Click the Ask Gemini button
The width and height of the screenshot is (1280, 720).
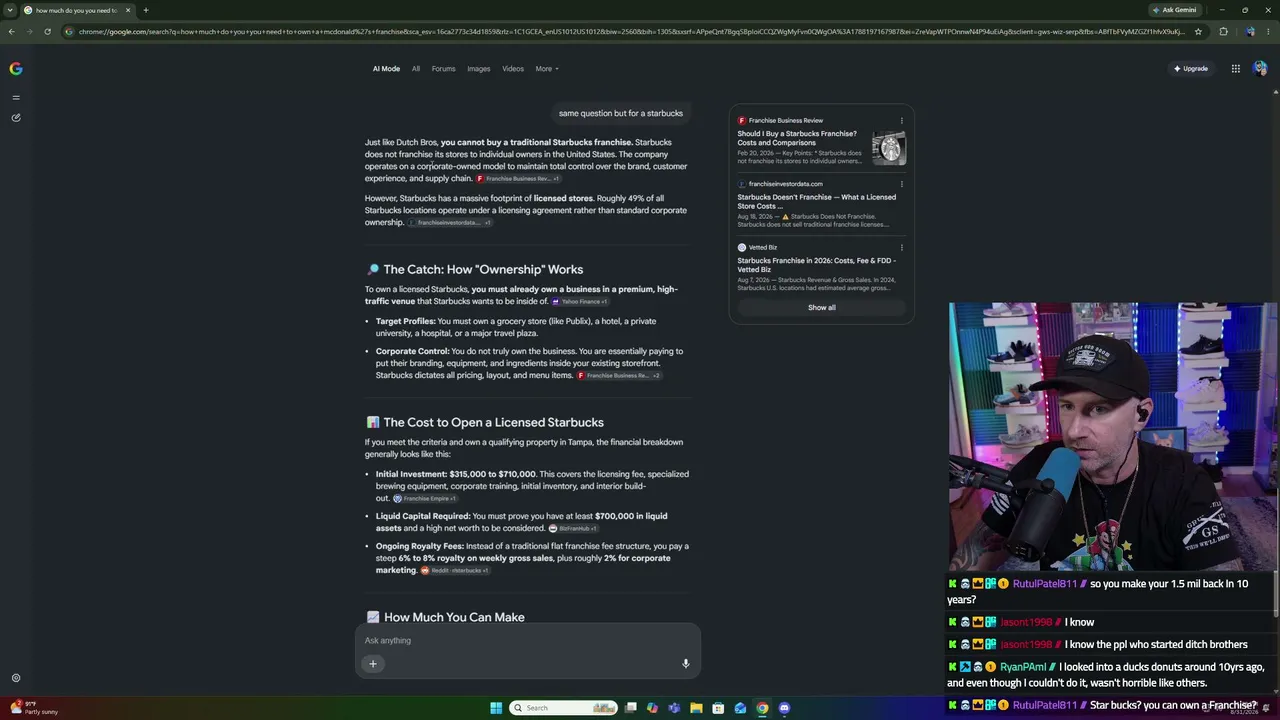pyautogui.click(x=1174, y=10)
